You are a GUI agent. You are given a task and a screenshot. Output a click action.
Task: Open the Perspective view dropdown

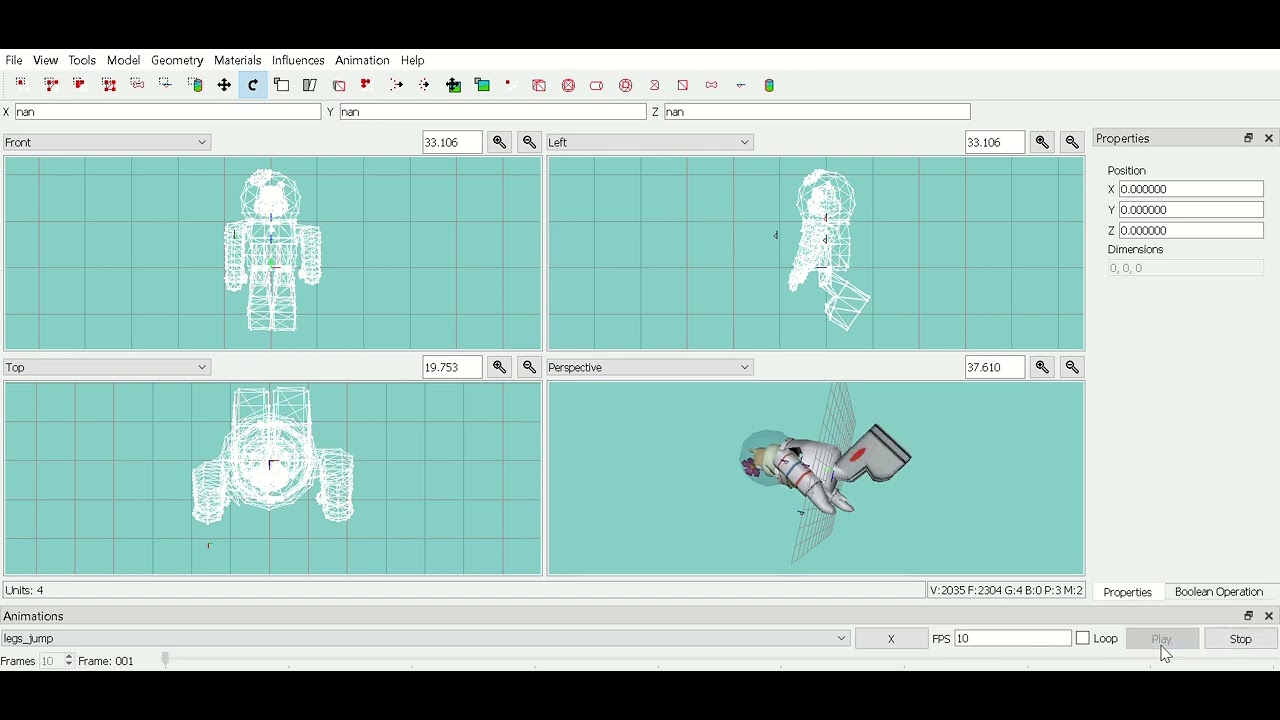coord(650,367)
